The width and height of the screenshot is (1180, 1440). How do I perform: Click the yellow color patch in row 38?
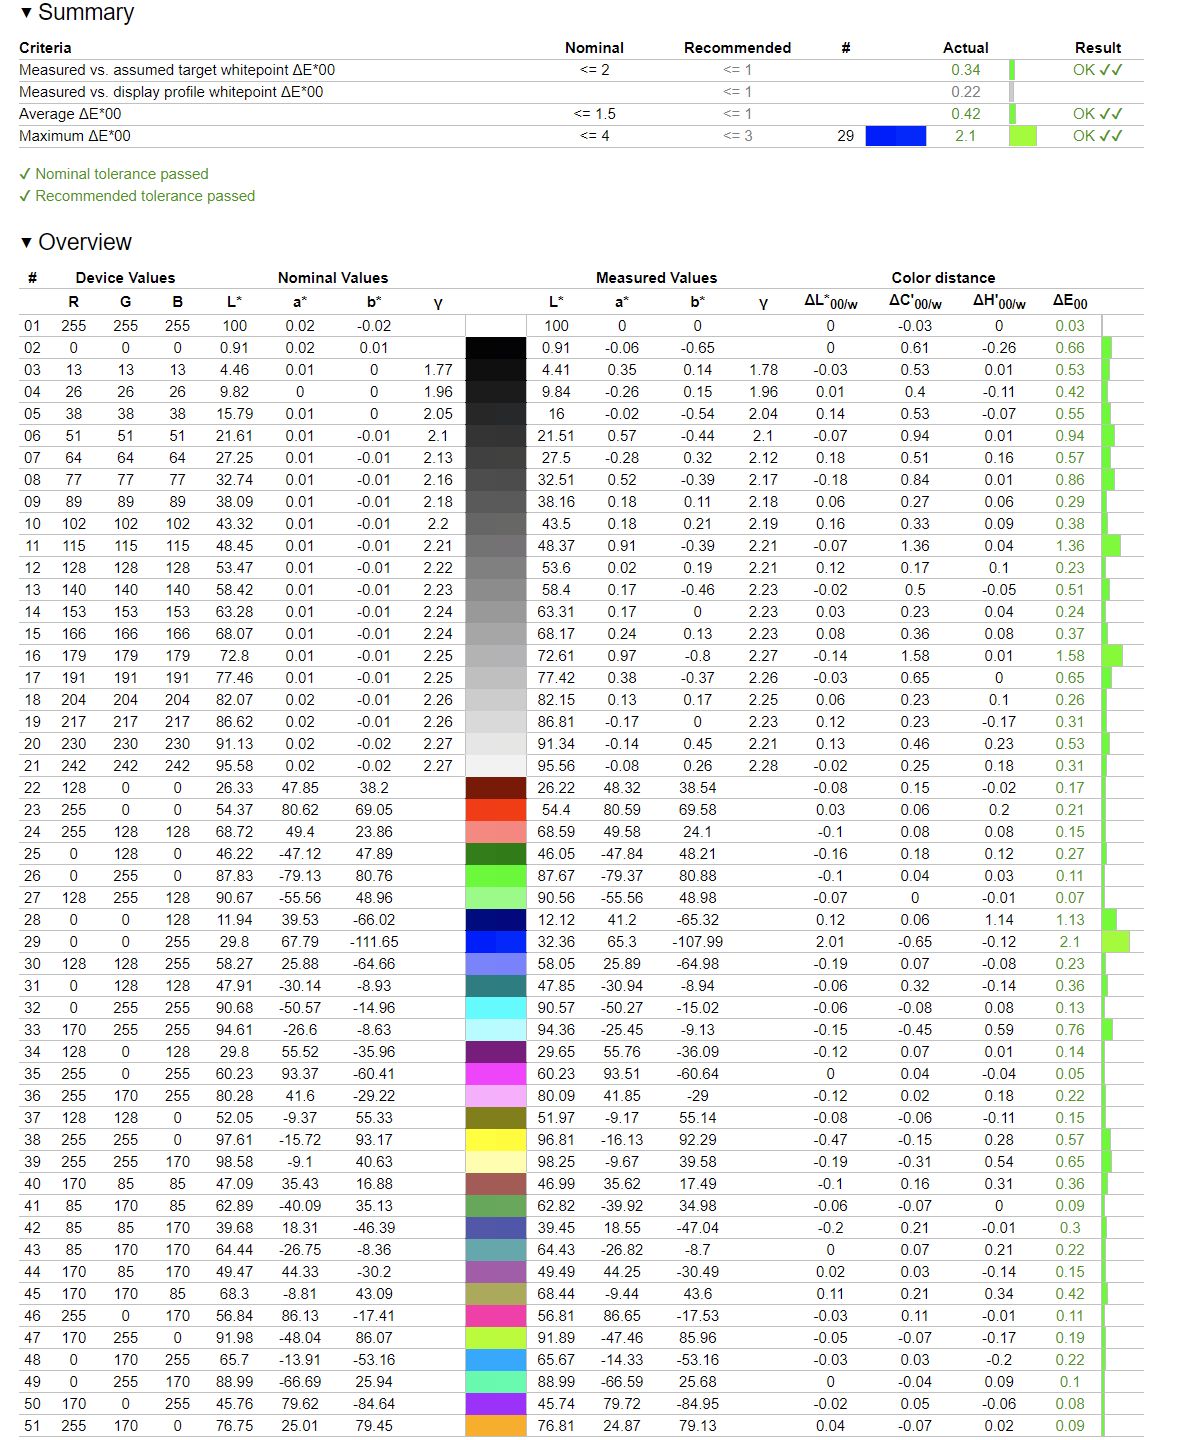click(496, 1140)
